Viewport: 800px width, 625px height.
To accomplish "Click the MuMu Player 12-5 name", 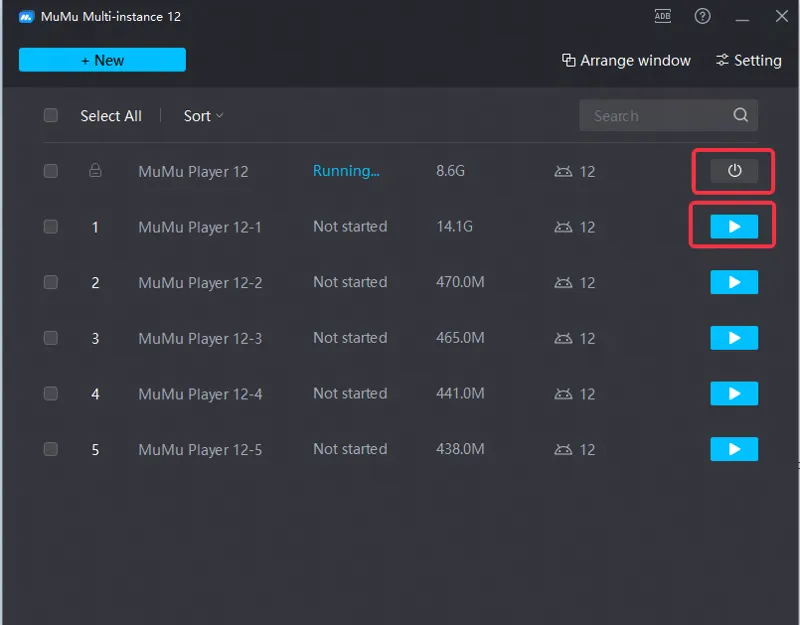I will 201,449.
